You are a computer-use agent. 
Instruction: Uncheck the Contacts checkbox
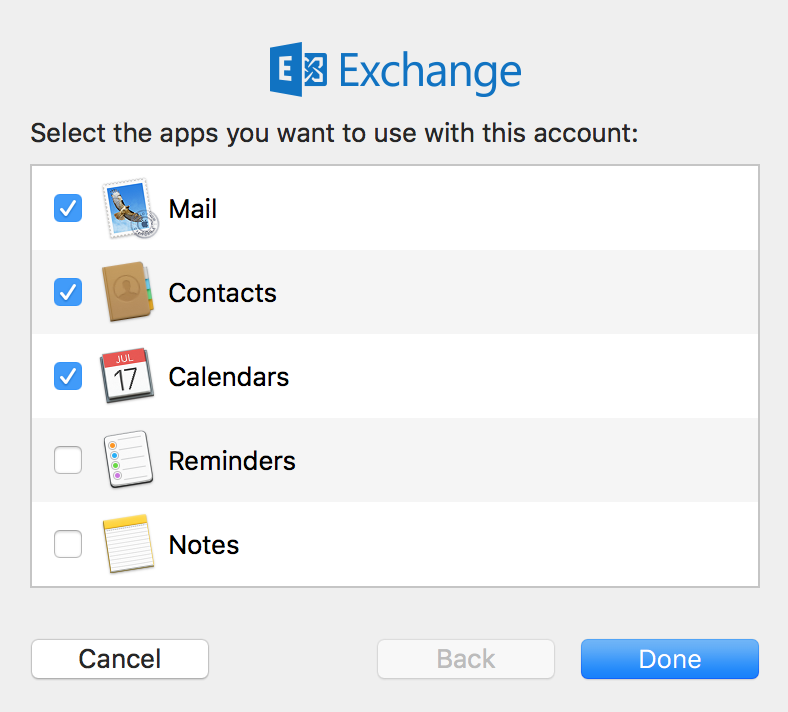click(x=68, y=292)
